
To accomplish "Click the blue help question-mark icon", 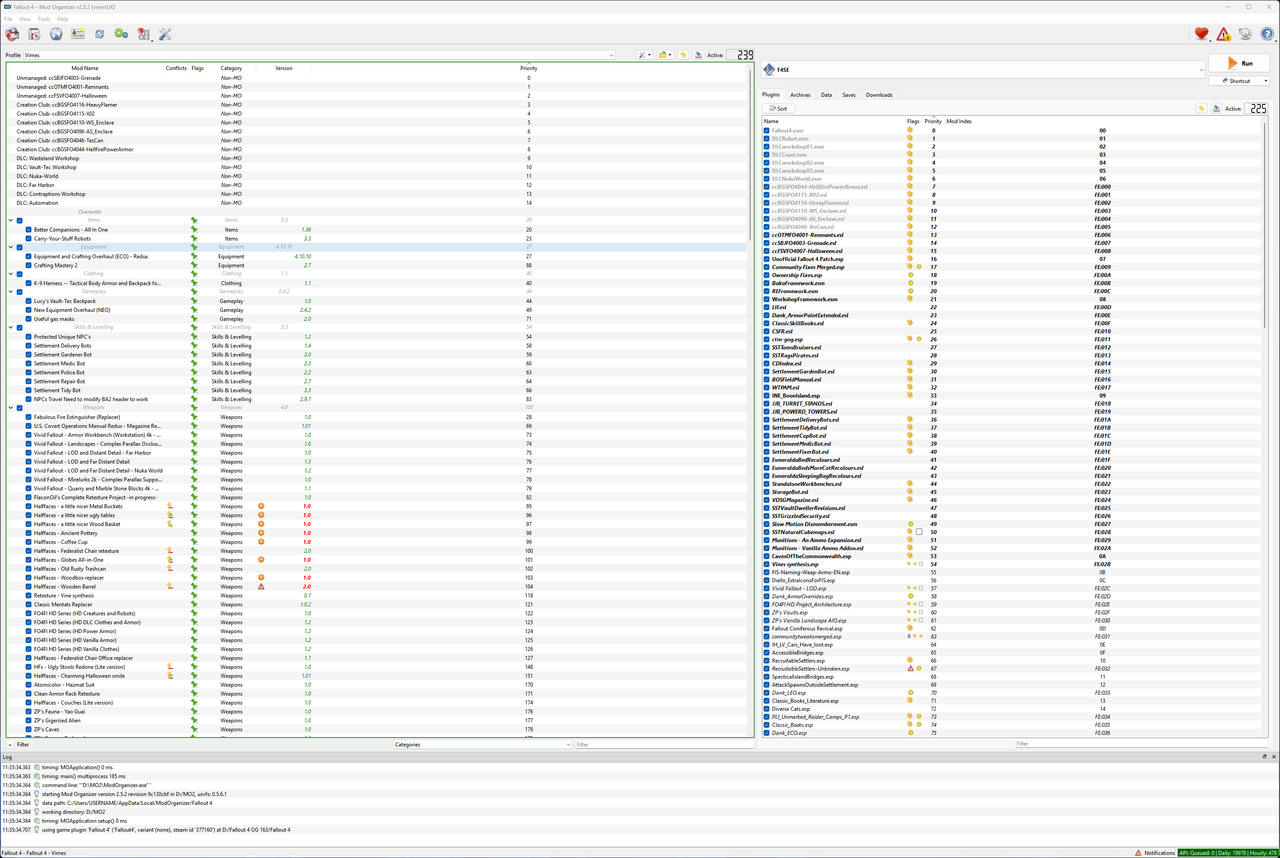I will pyautogui.click(x=1266, y=33).
